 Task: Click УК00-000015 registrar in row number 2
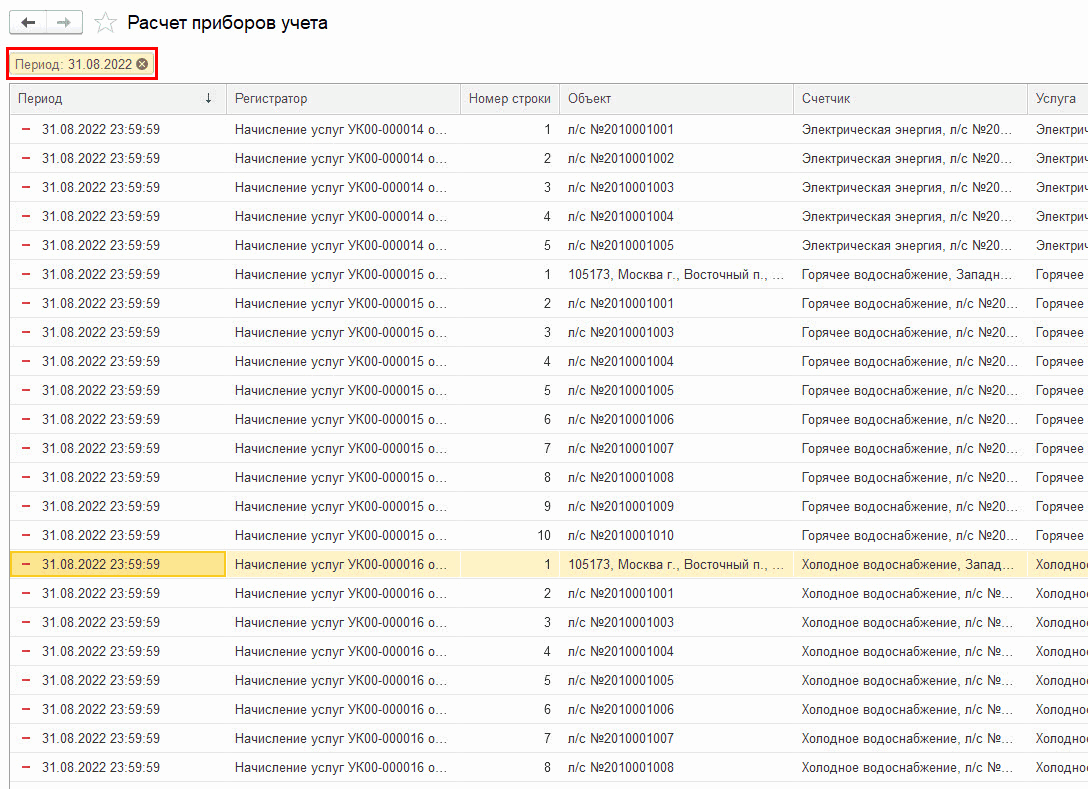[341, 303]
